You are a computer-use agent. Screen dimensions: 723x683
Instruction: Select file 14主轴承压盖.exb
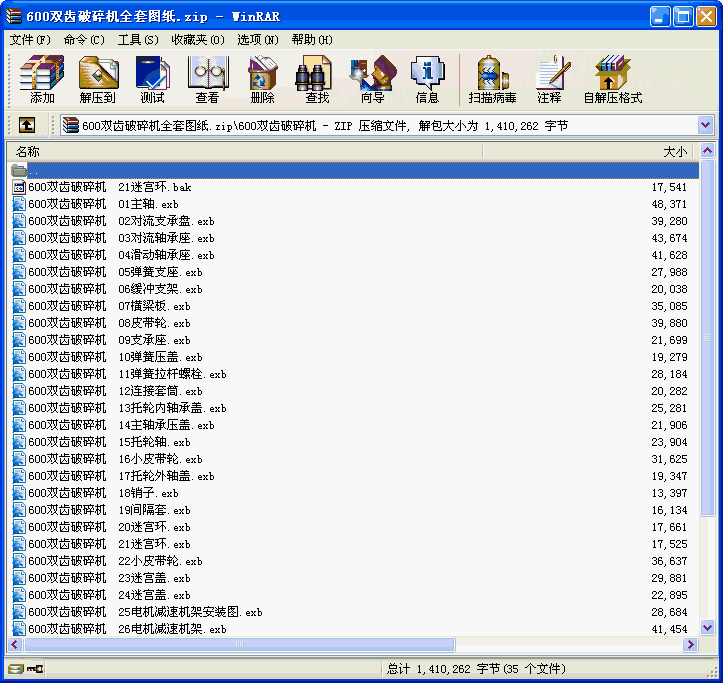coord(121,425)
